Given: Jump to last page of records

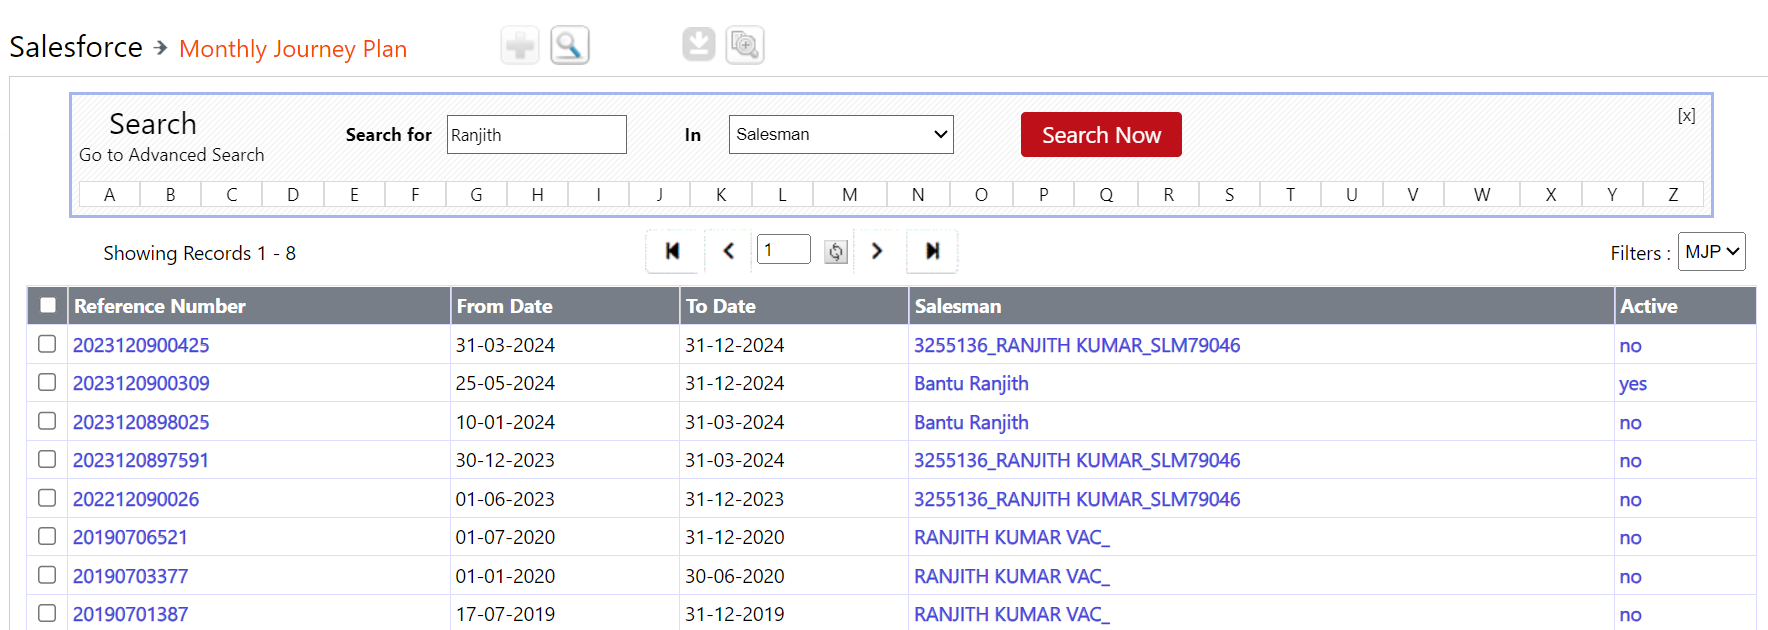Looking at the screenshot, I should pyautogui.click(x=932, y=251).
